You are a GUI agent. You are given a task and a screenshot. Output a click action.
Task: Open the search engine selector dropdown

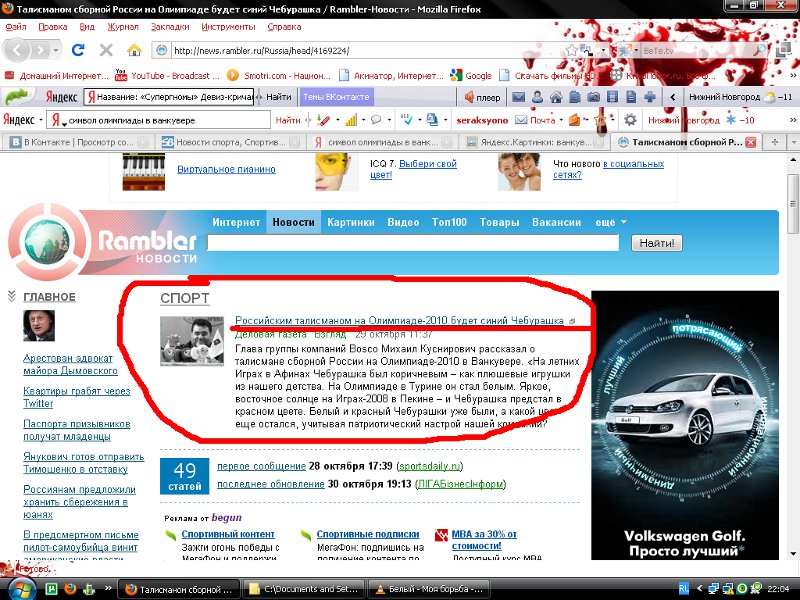tap(636, 50)
